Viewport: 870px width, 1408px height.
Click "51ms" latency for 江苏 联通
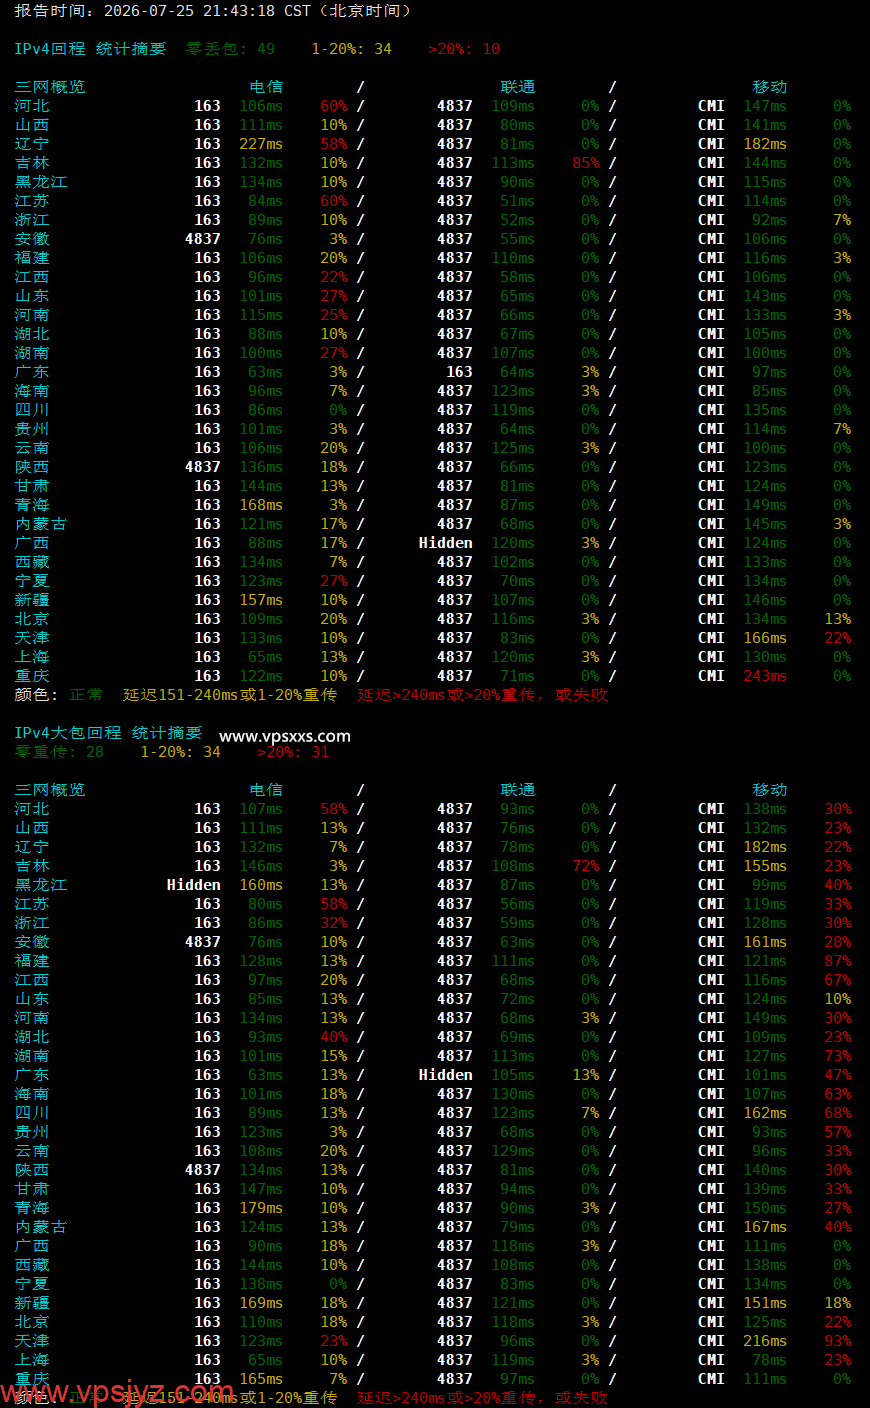(517, 201)
